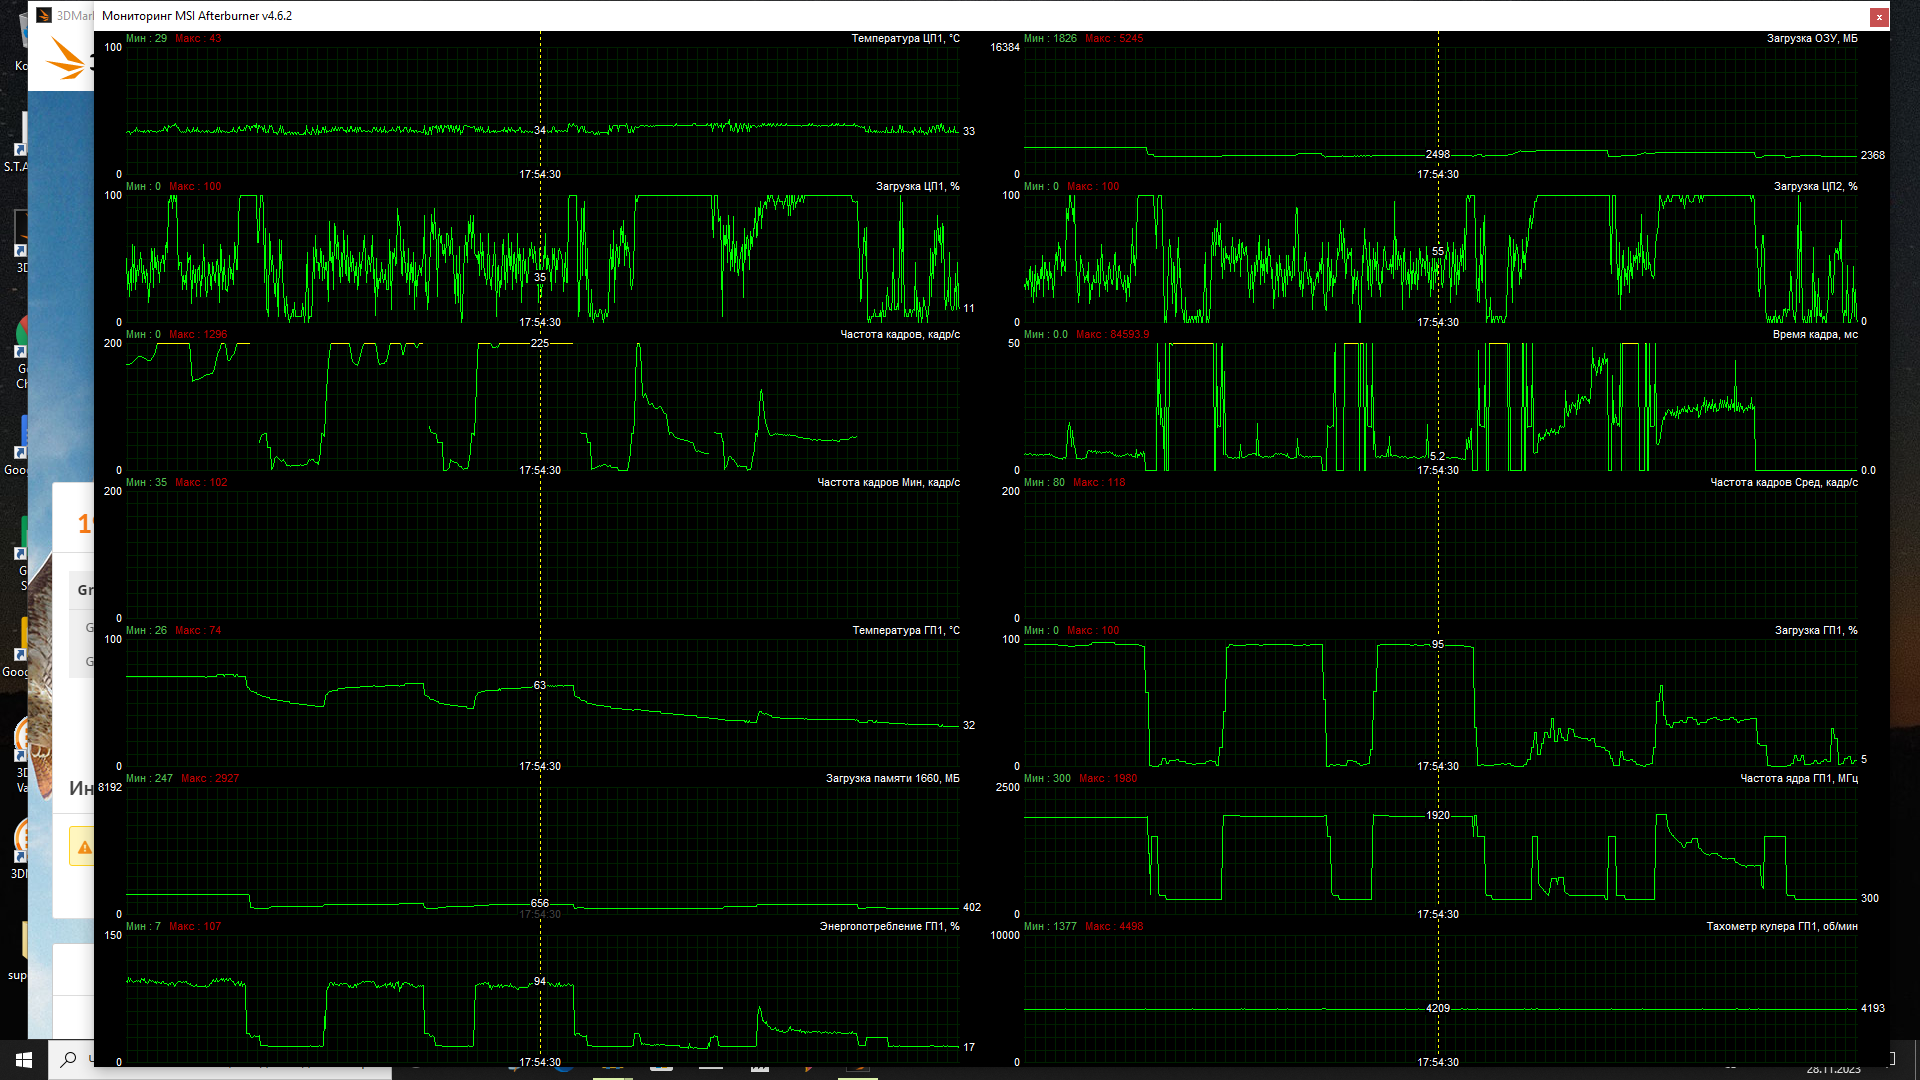Click inside the Загрузка памяти graph
Viewport: 1920px width, 1080px height.
400,850
